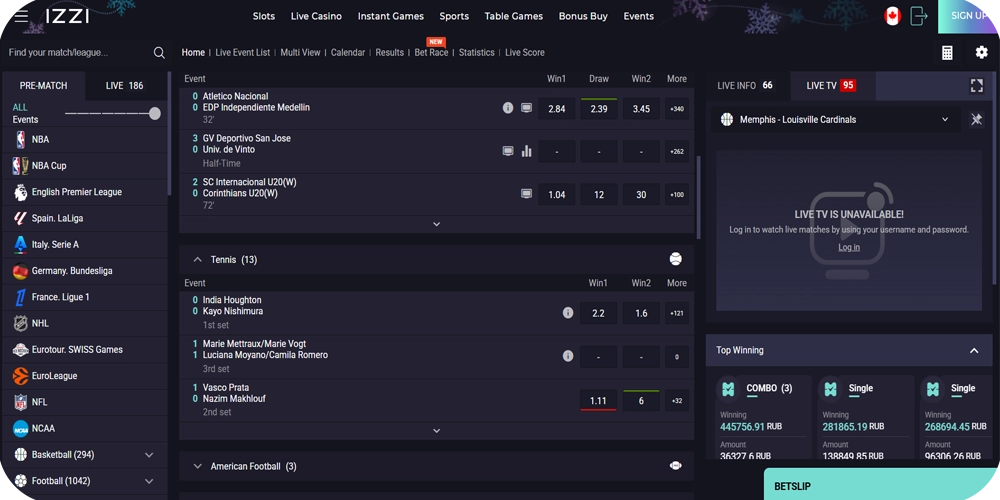The width and height of the screenshot is (1000, 500).
Task: Expand the Basketball (294) sidebar category
Action: tap(149, 455)
